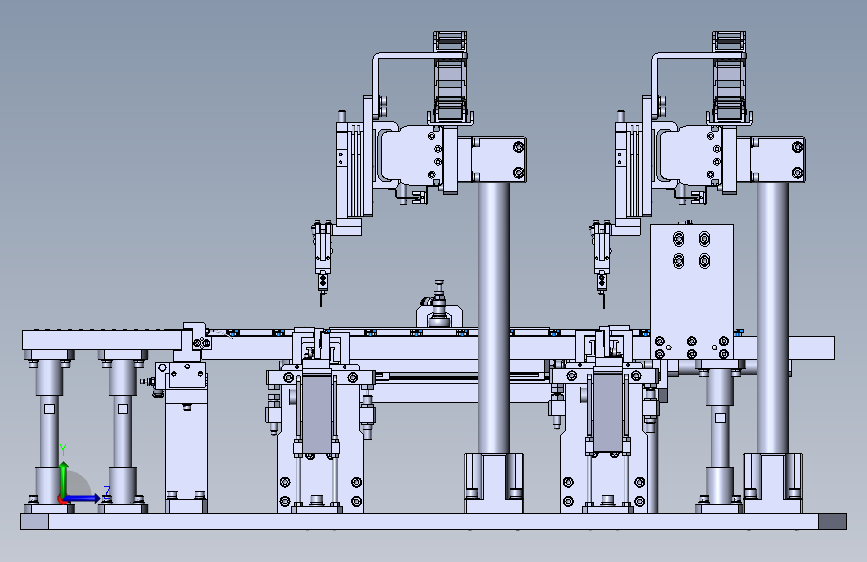Select the rectangular plate with four slotted holes
This screenshot has height=562, width=867.
(692, 292)
